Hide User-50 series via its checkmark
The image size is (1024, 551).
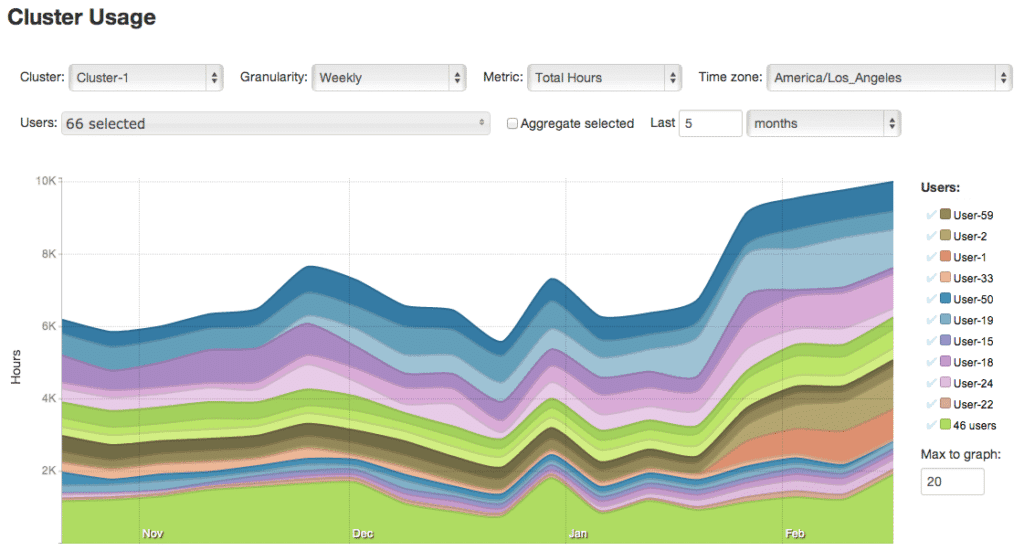coord(931,299)
